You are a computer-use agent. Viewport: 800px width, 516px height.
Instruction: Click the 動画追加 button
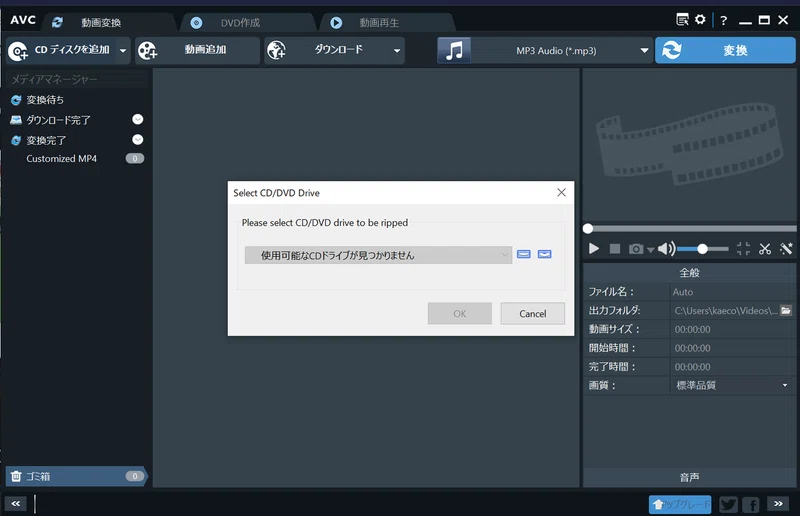pos(197,50)
